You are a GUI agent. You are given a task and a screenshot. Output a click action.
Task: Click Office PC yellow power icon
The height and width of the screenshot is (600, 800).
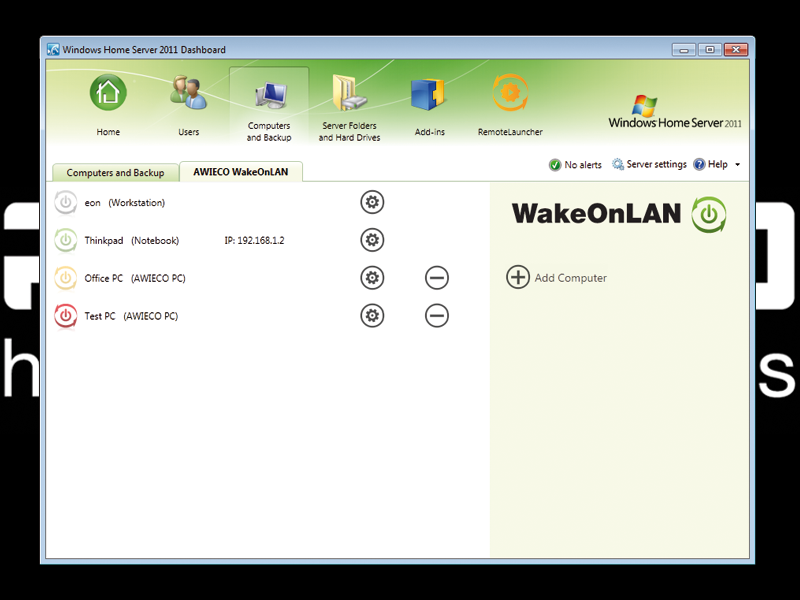click(x=66, y=278)
